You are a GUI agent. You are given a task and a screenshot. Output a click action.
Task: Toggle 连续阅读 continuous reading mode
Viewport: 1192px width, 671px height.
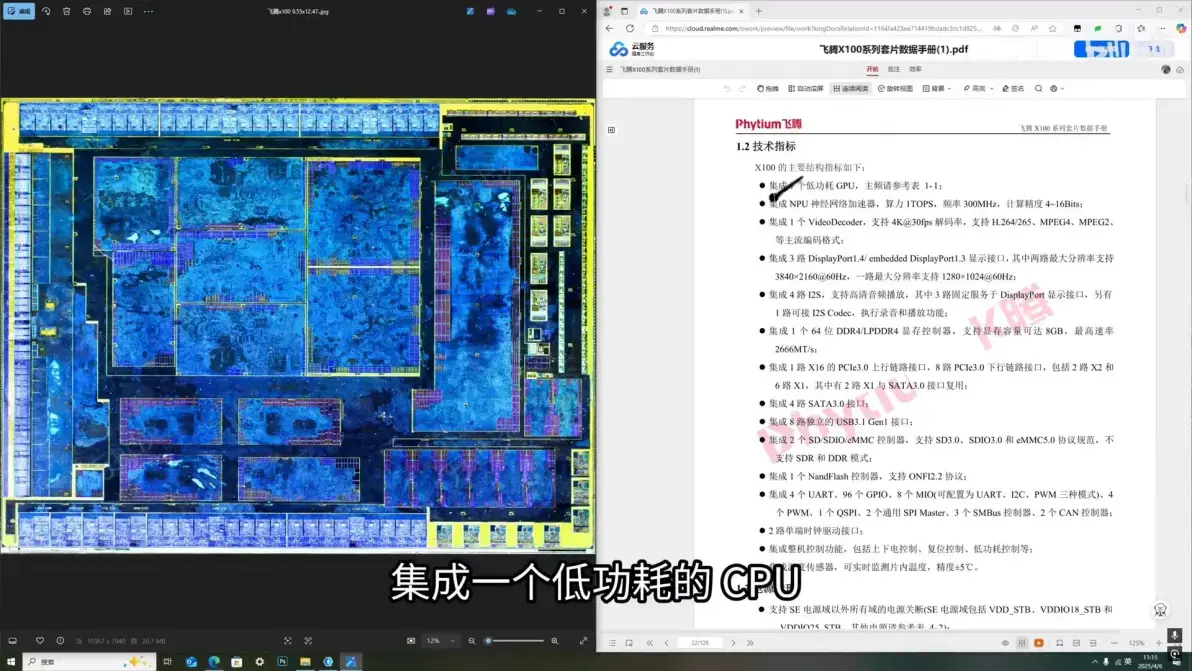[x=851, y=89]
